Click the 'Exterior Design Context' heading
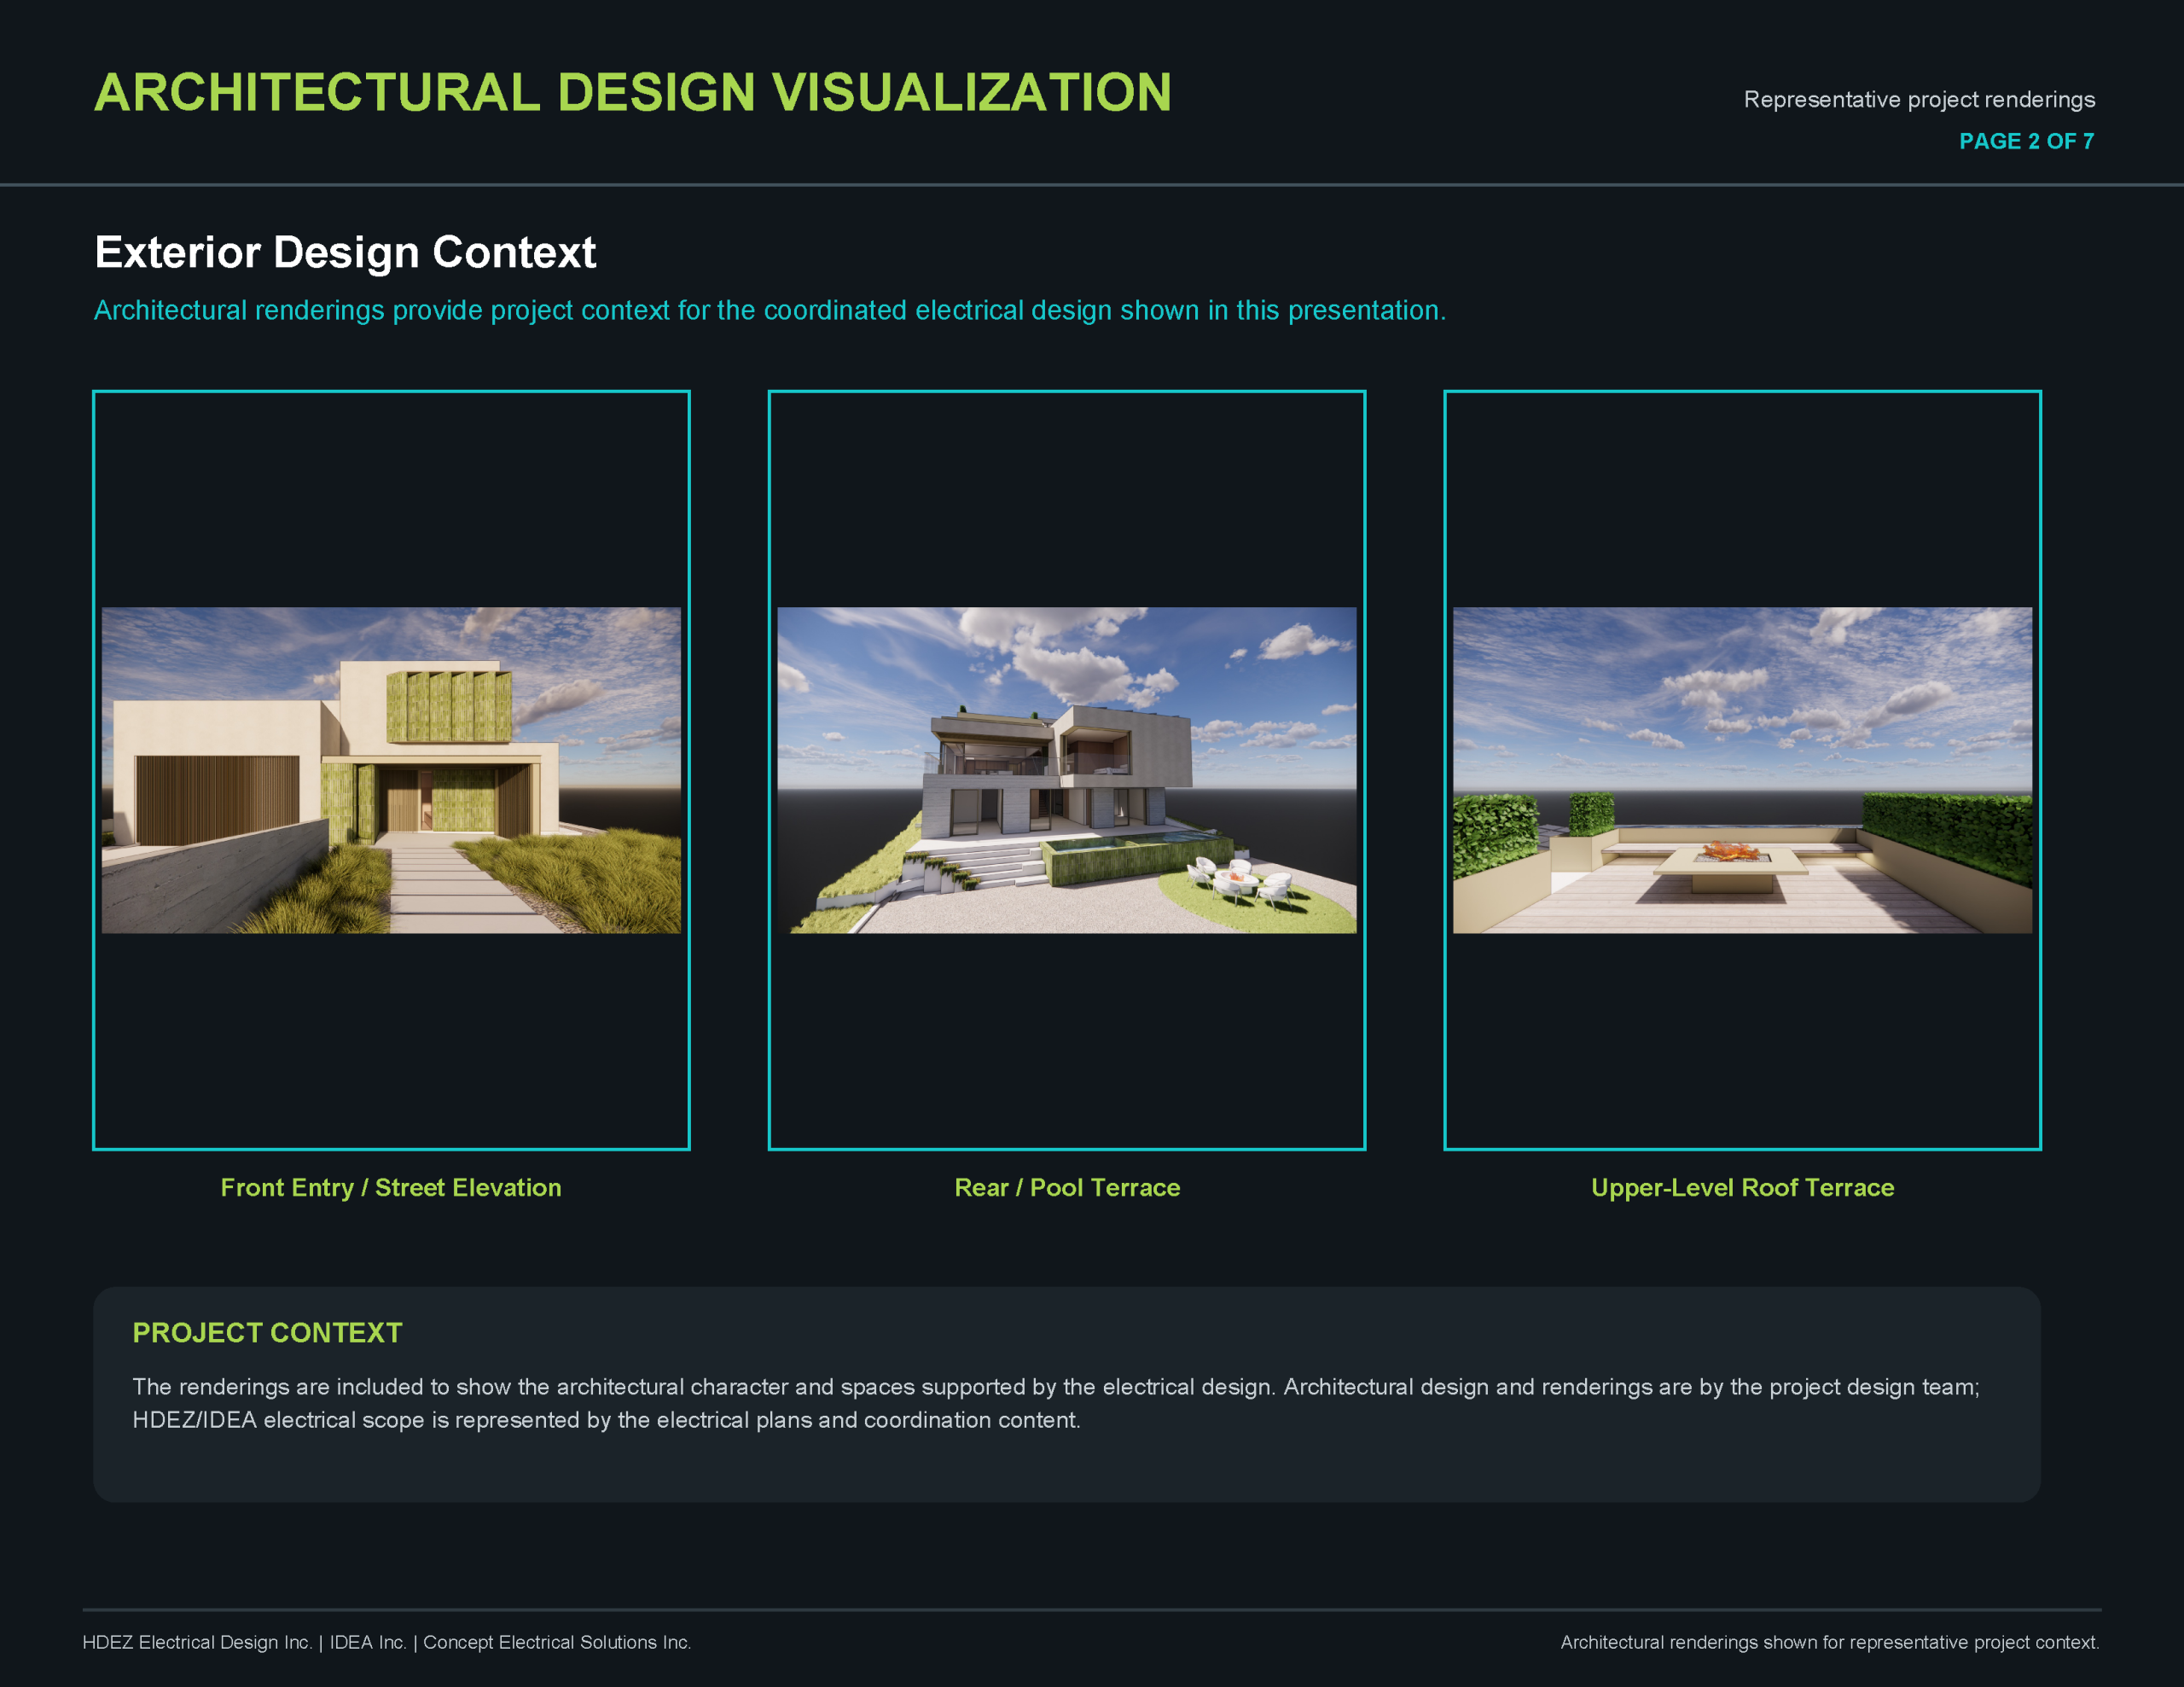Viewport: 2184px width, 1687px height. click(345, 252)
